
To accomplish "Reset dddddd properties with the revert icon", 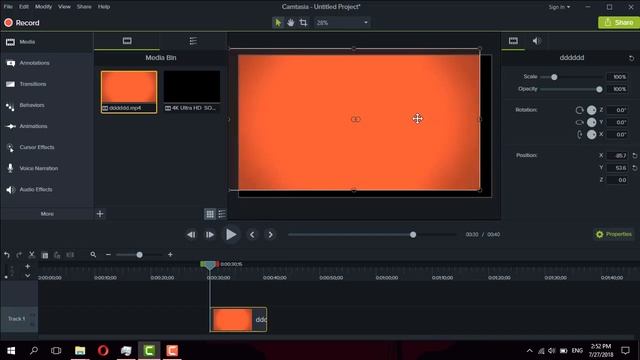I will 631,58.
